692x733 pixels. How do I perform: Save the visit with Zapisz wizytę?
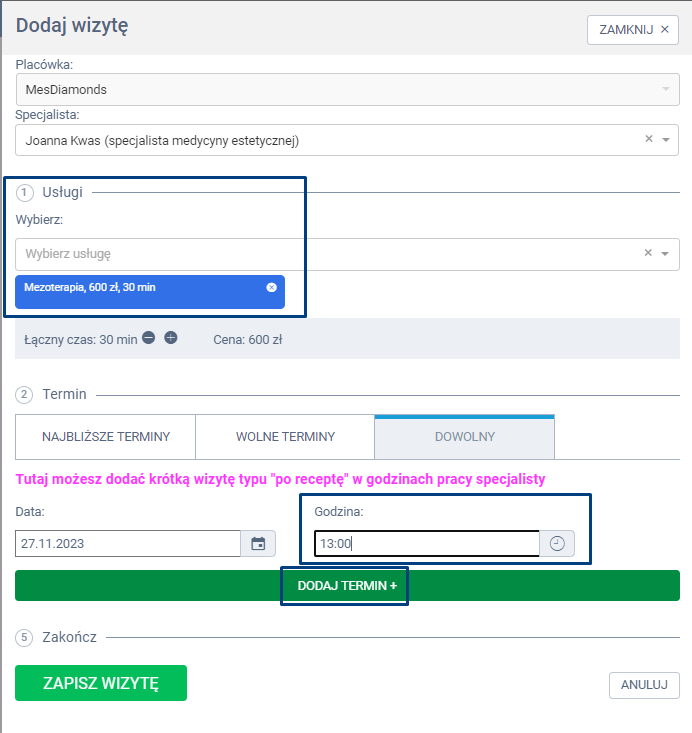pos(101,683)
